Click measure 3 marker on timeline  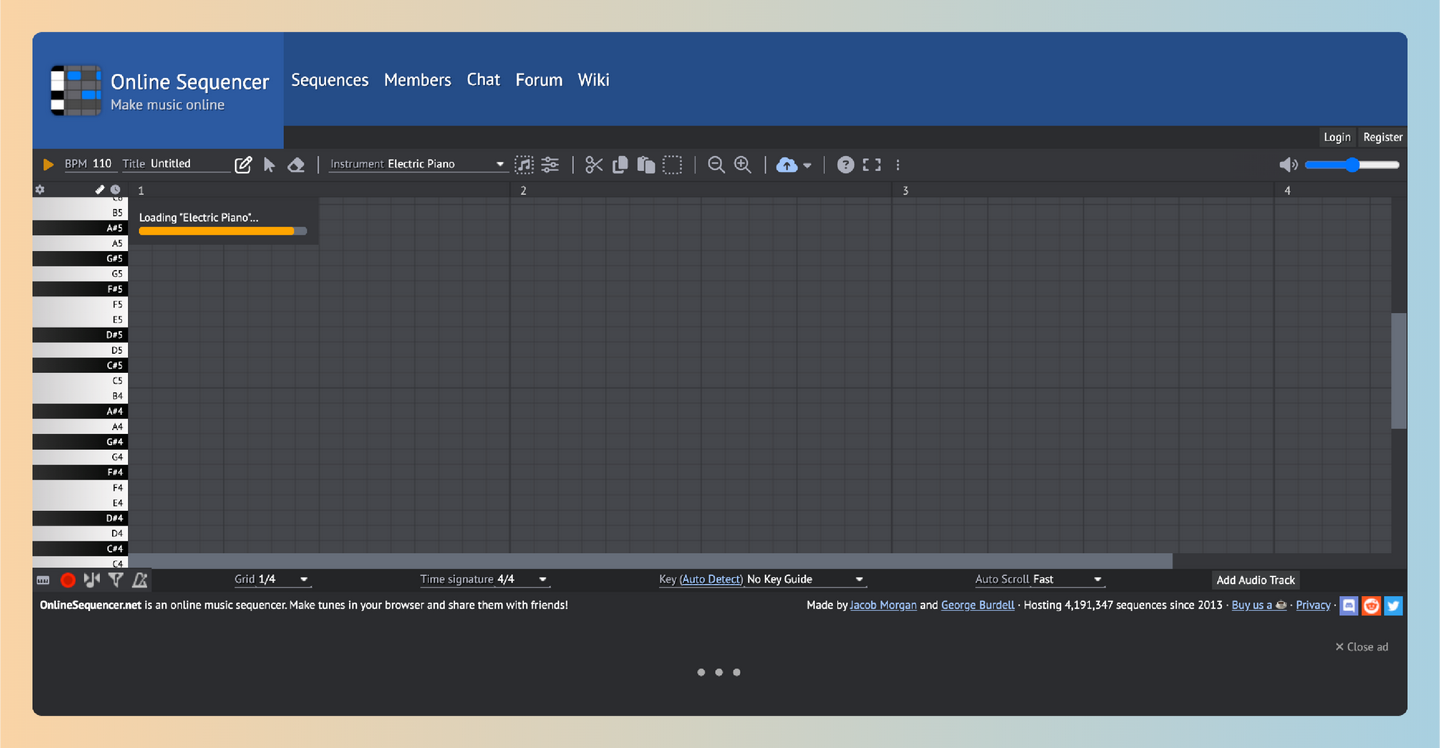pyautogui.click(x=905, y=190)
